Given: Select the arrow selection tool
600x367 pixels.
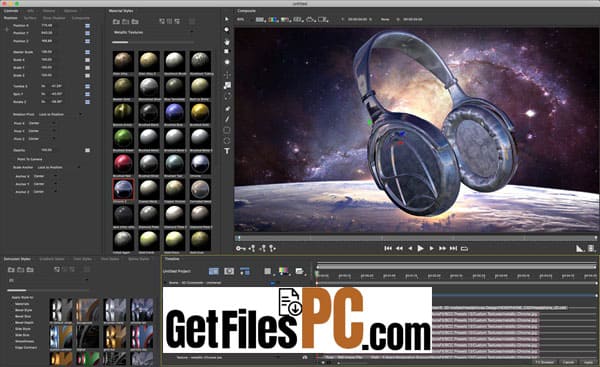Looking at the screenshot, I should [x=227, y=19].
